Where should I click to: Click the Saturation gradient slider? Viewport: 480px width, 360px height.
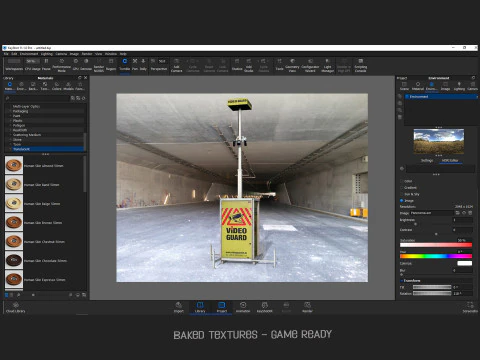pos(436,245)
